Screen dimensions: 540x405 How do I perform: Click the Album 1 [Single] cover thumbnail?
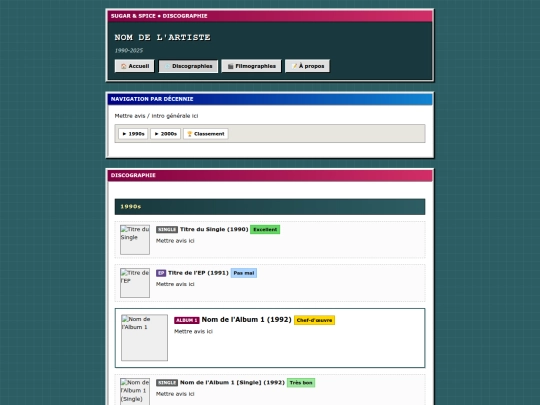[x=135, y=392]
